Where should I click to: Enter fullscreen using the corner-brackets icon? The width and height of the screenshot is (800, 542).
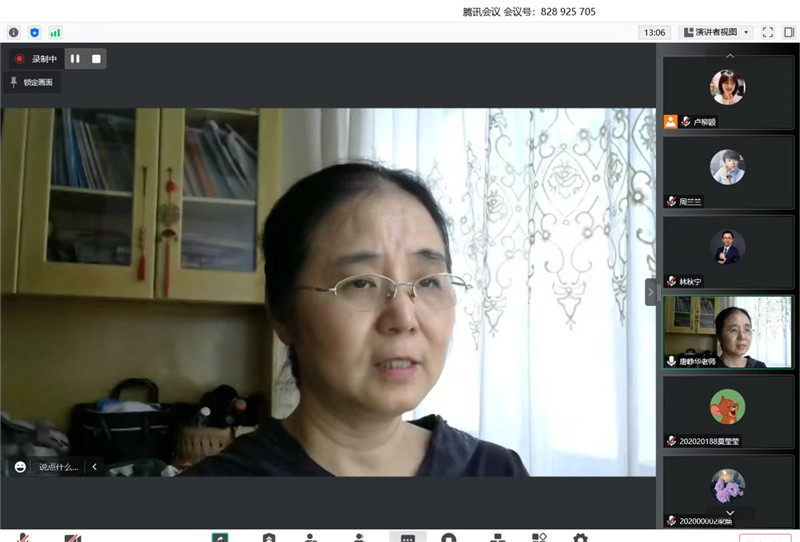[768, 32]
